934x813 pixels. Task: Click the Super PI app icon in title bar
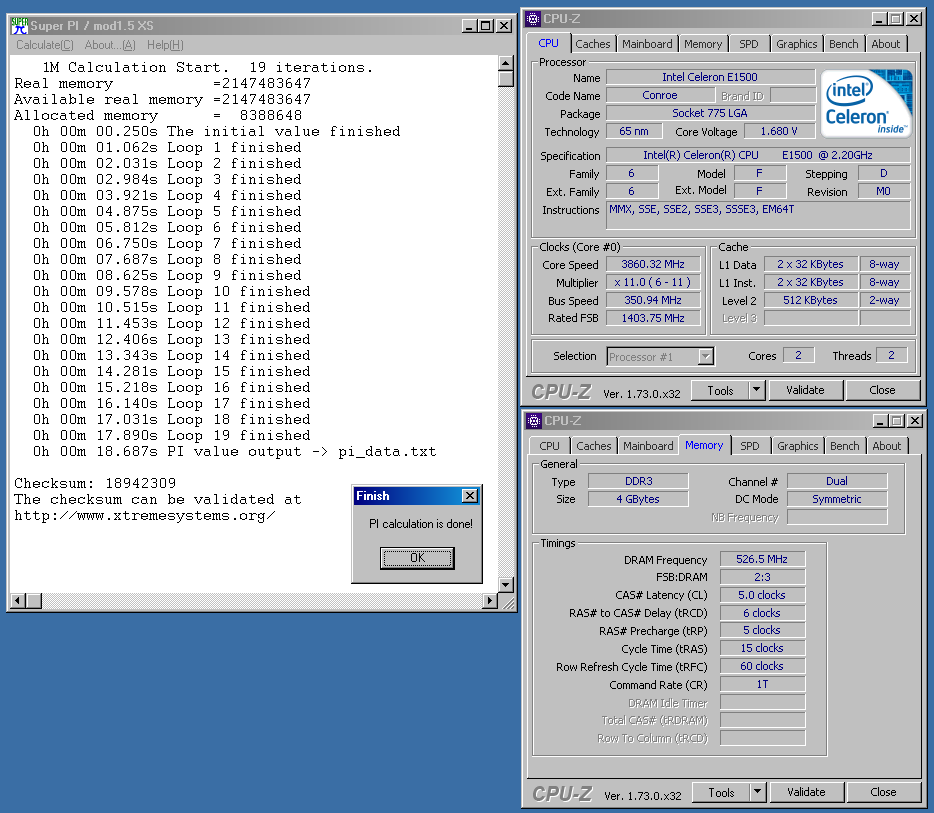point(20,26)
